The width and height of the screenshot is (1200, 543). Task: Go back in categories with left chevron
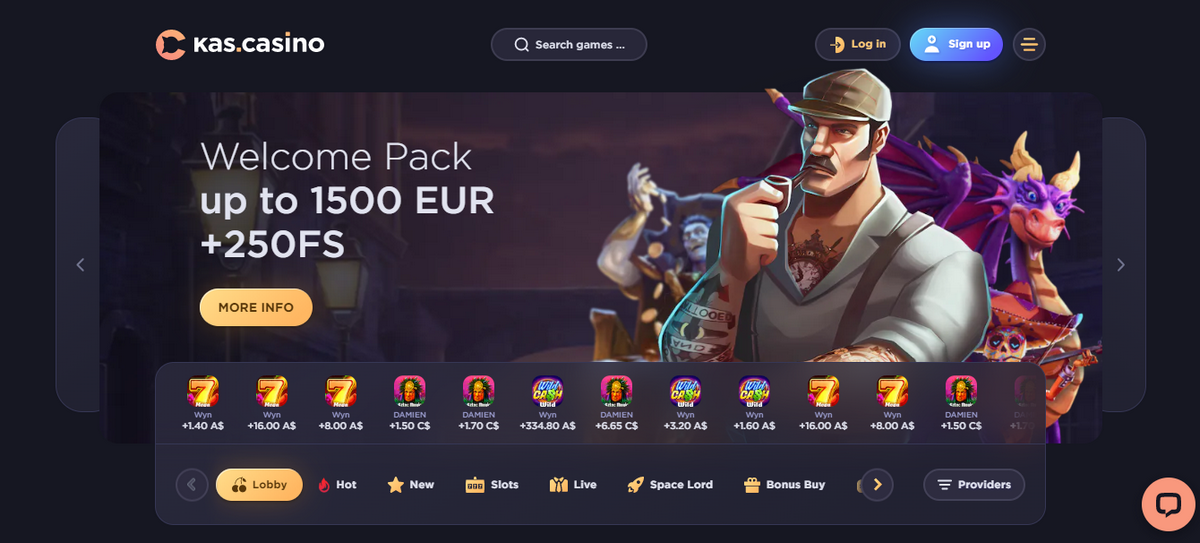coord(192,485)
